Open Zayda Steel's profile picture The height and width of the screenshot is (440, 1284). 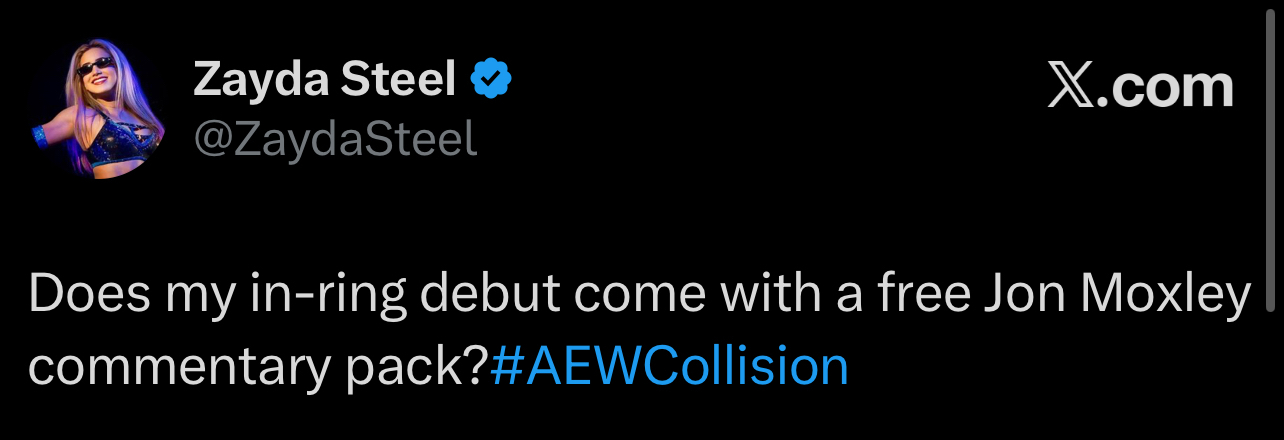coord(98,112)
